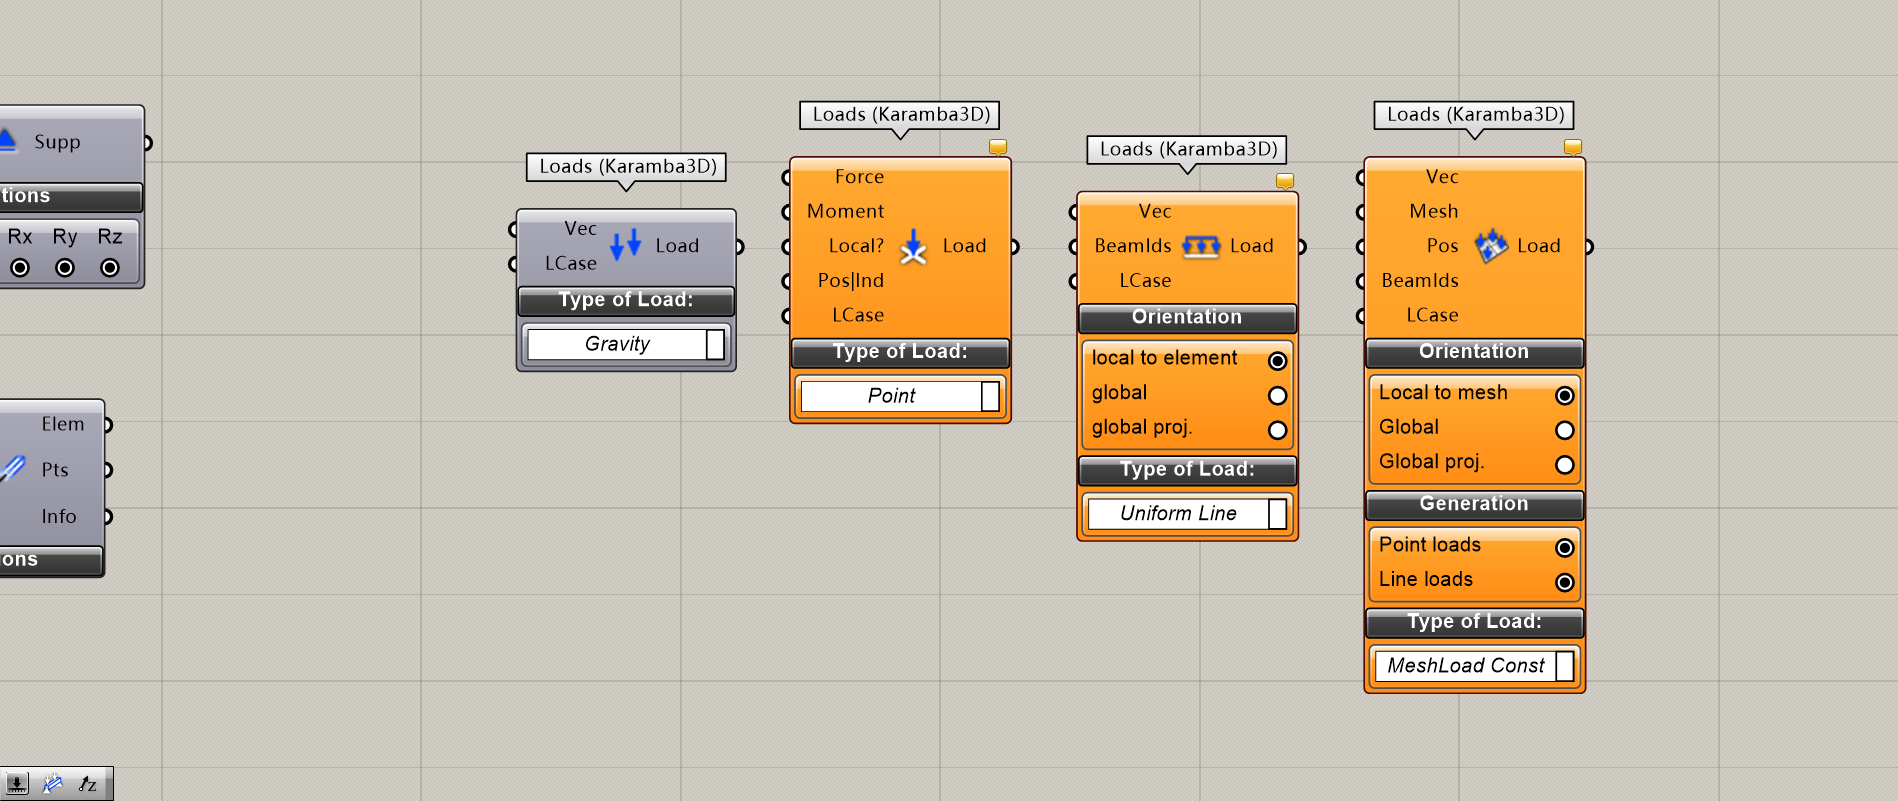Click the Mesh load component icon
Screen dimensions: 1898x801
[x=1490, y=246]
